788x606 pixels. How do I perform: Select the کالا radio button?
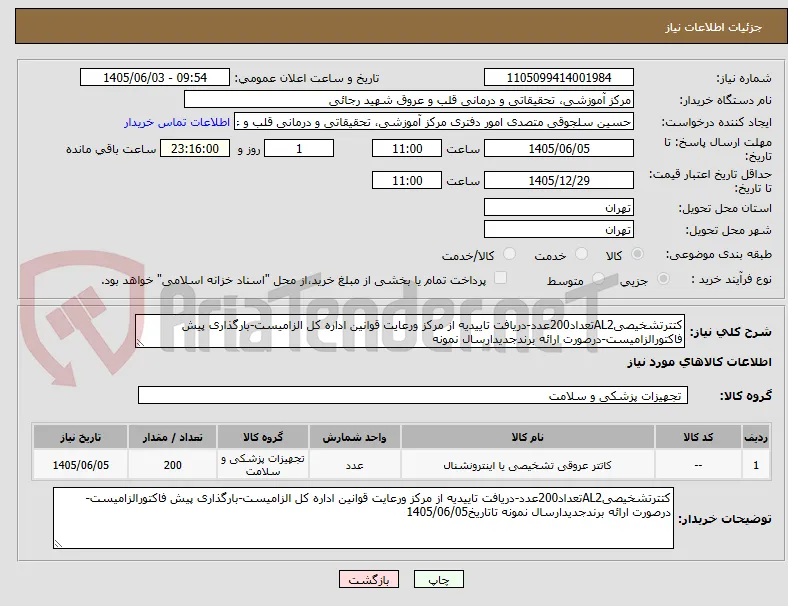637,254
